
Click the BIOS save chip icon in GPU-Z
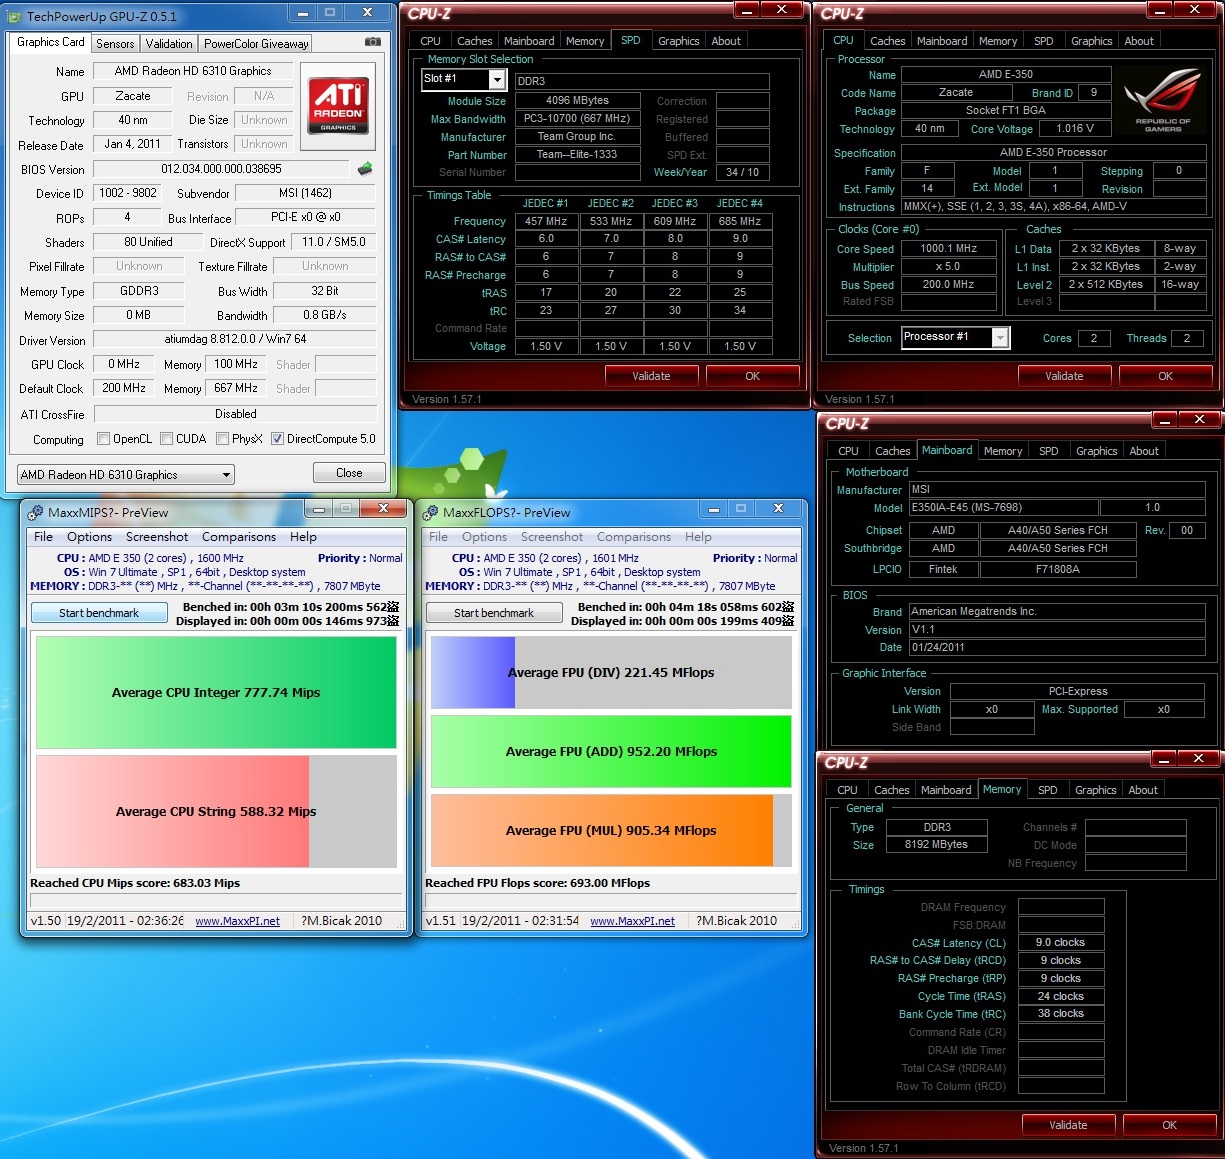click(x=365, y=169)
